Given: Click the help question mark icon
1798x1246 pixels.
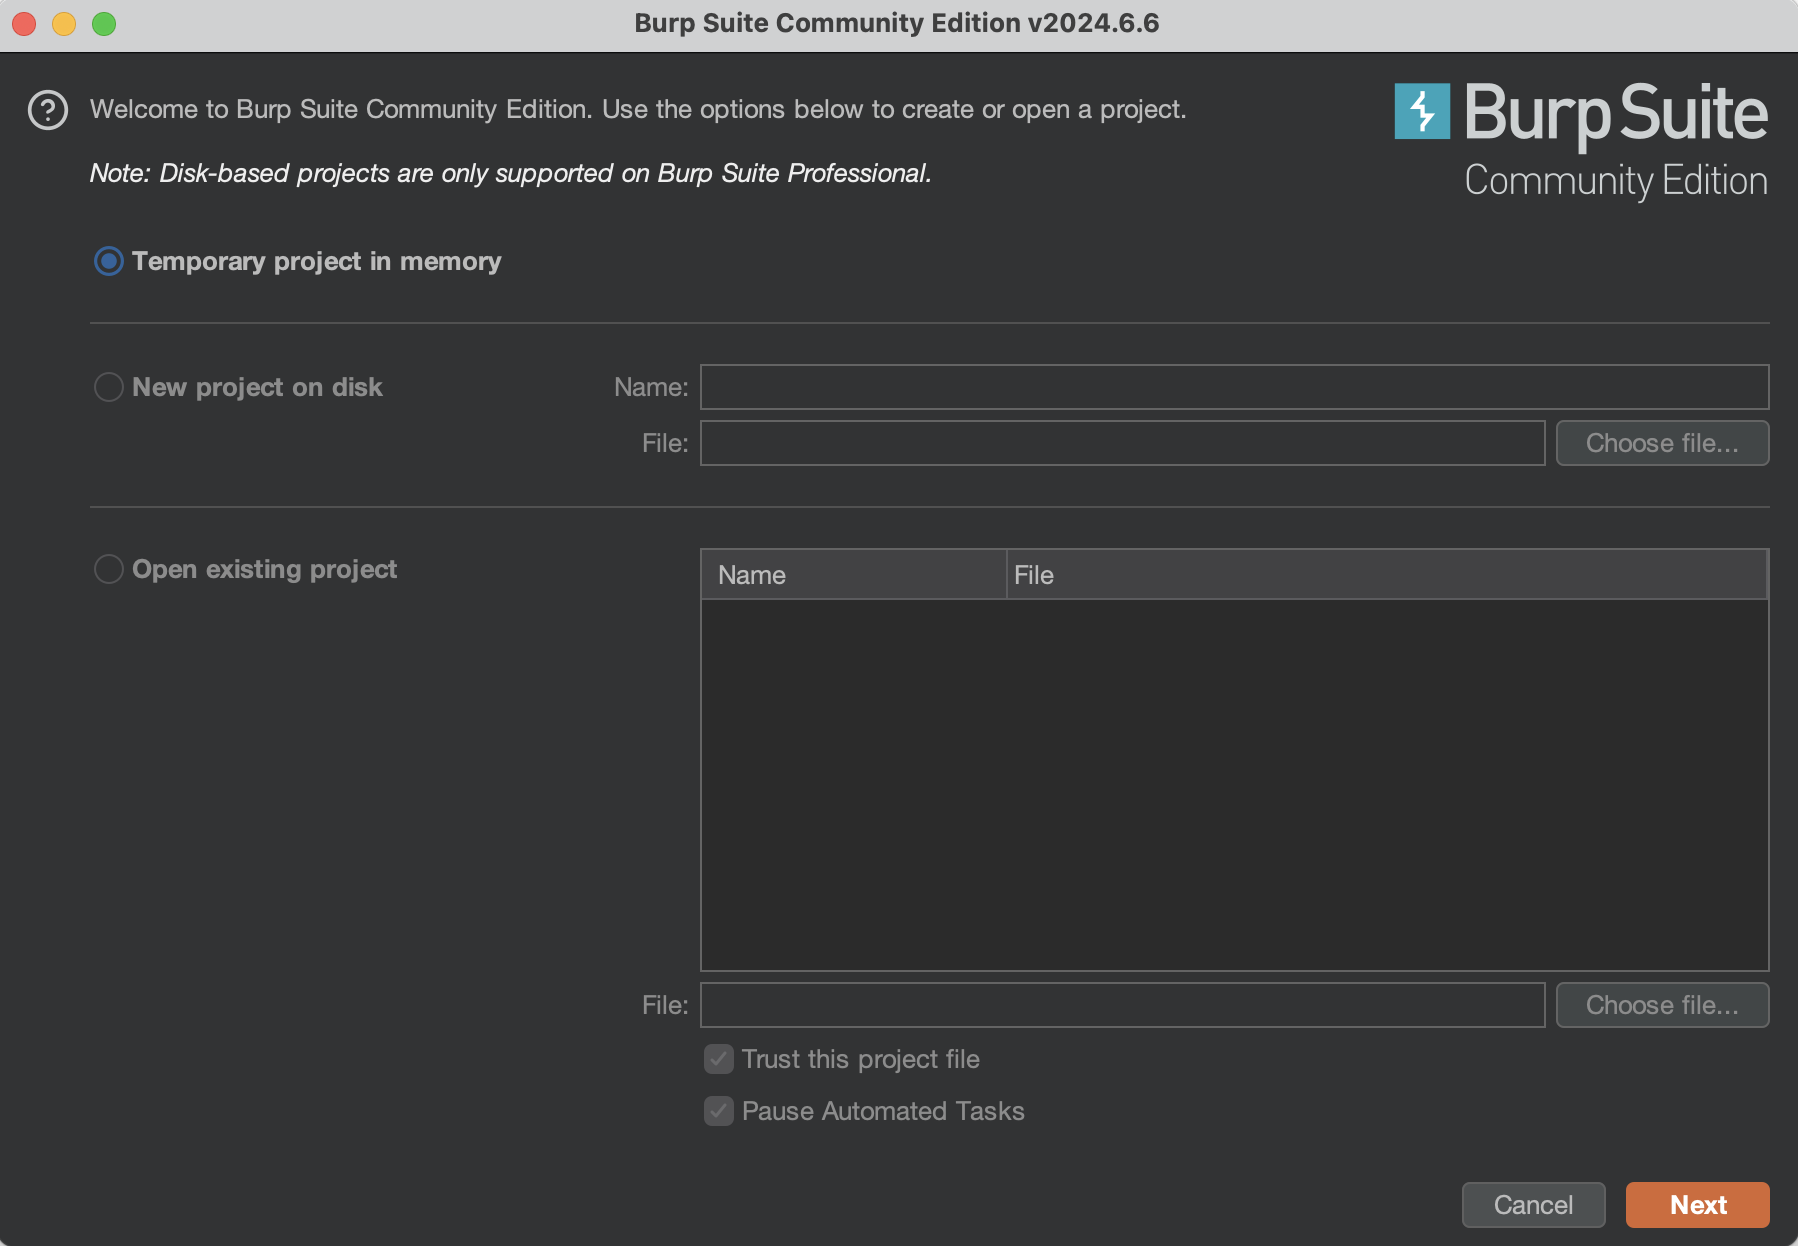Looking at the screenshot, I should point(48,110).
